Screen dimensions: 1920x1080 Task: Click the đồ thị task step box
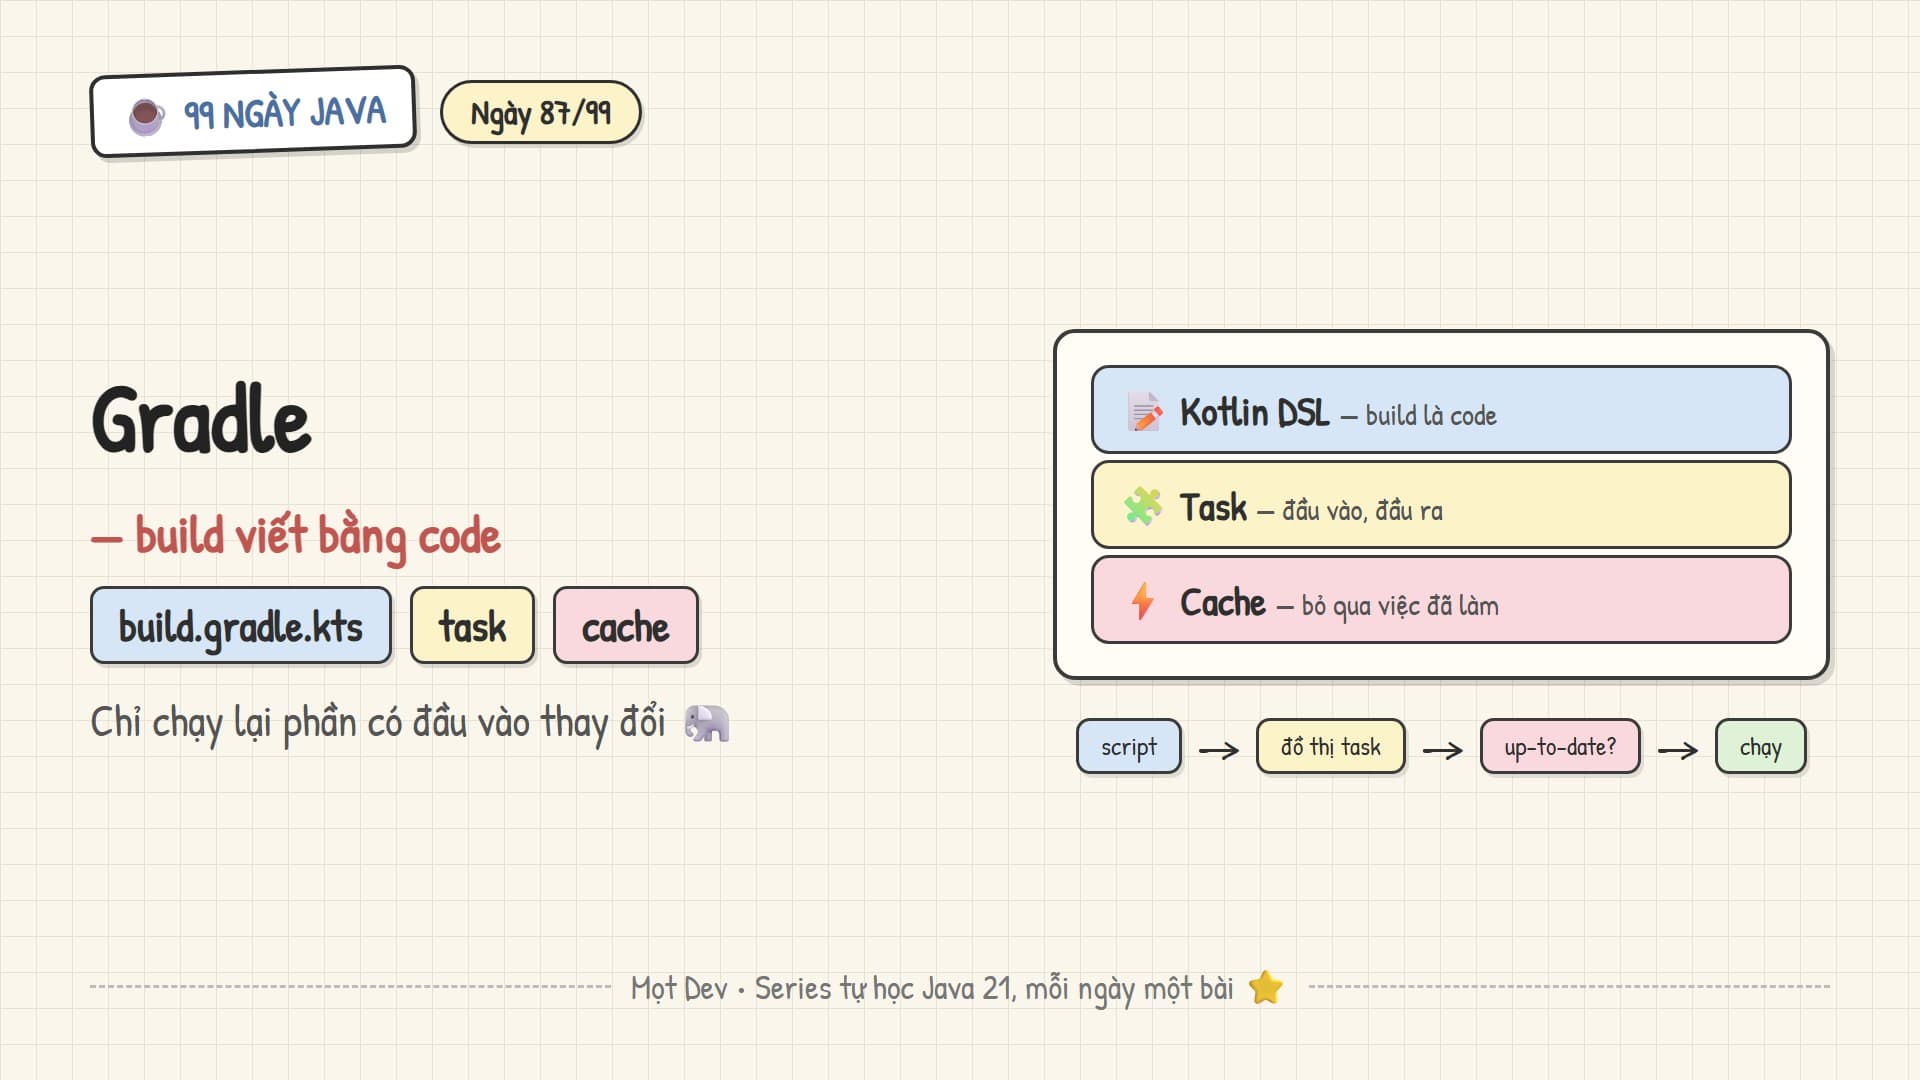pyautogui.click(x=1331, y=747)
